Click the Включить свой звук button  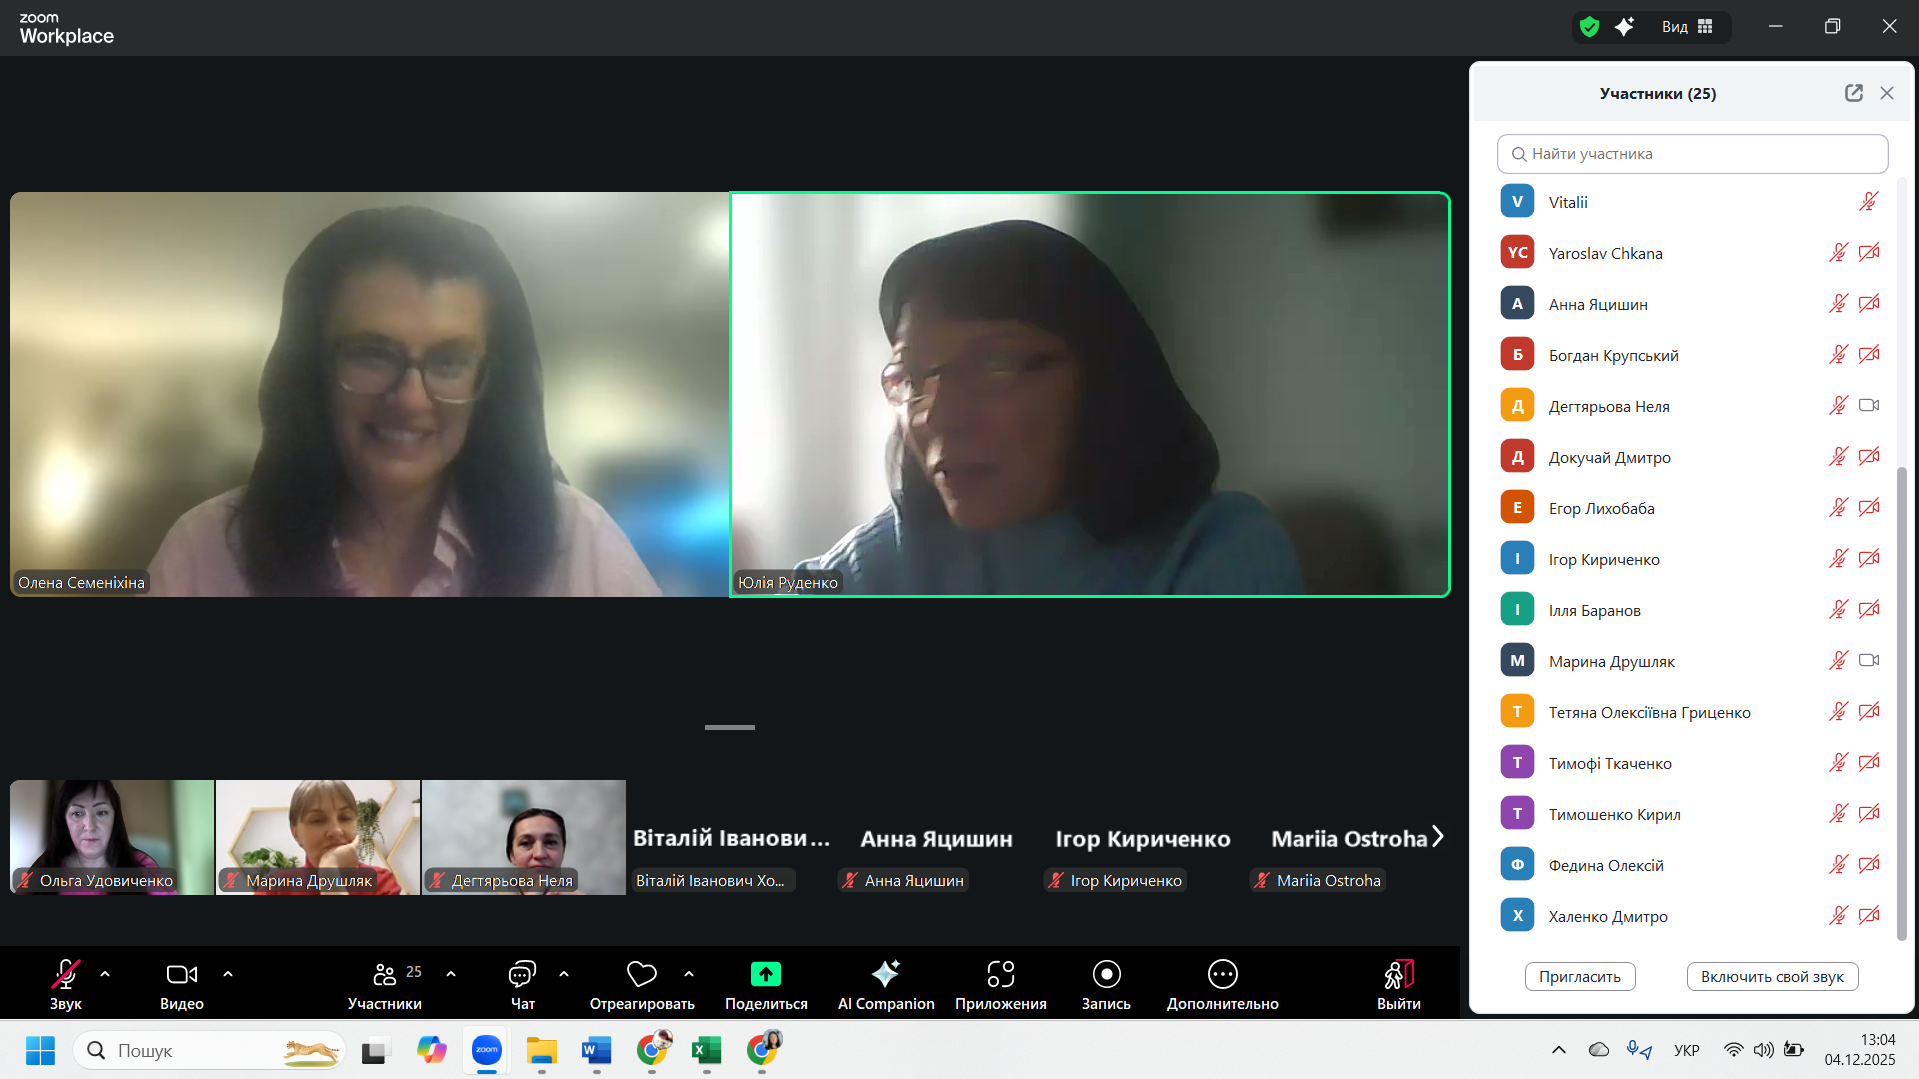[x=1771, y=977]
